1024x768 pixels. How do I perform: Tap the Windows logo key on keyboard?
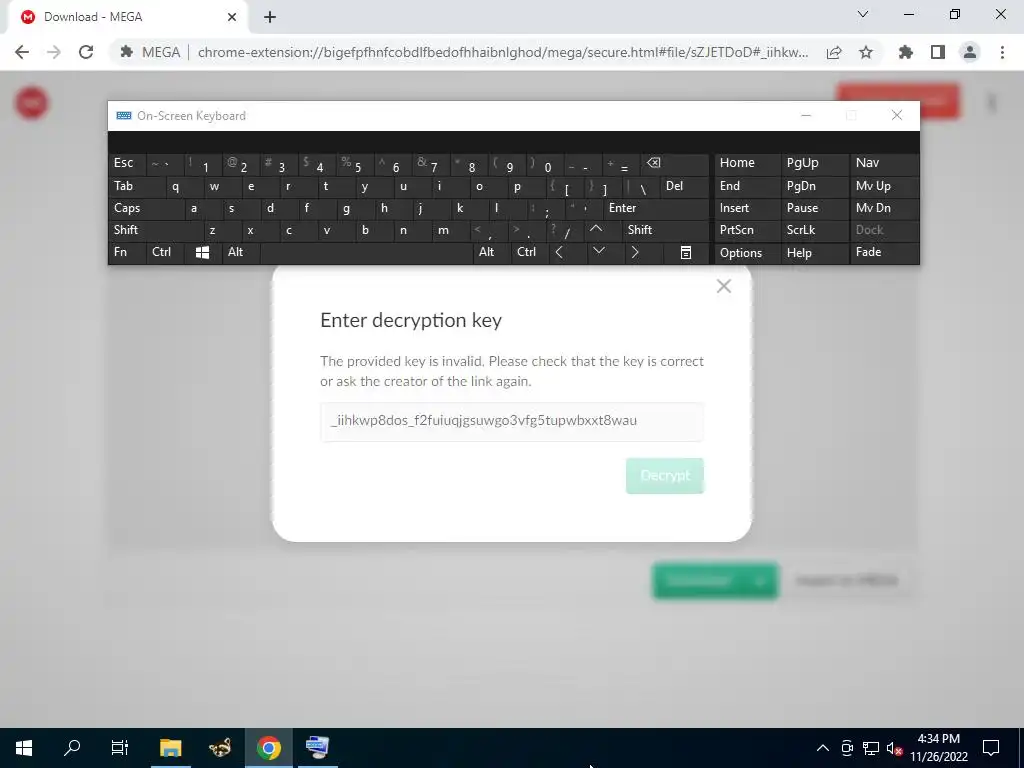tap(202, 253)
